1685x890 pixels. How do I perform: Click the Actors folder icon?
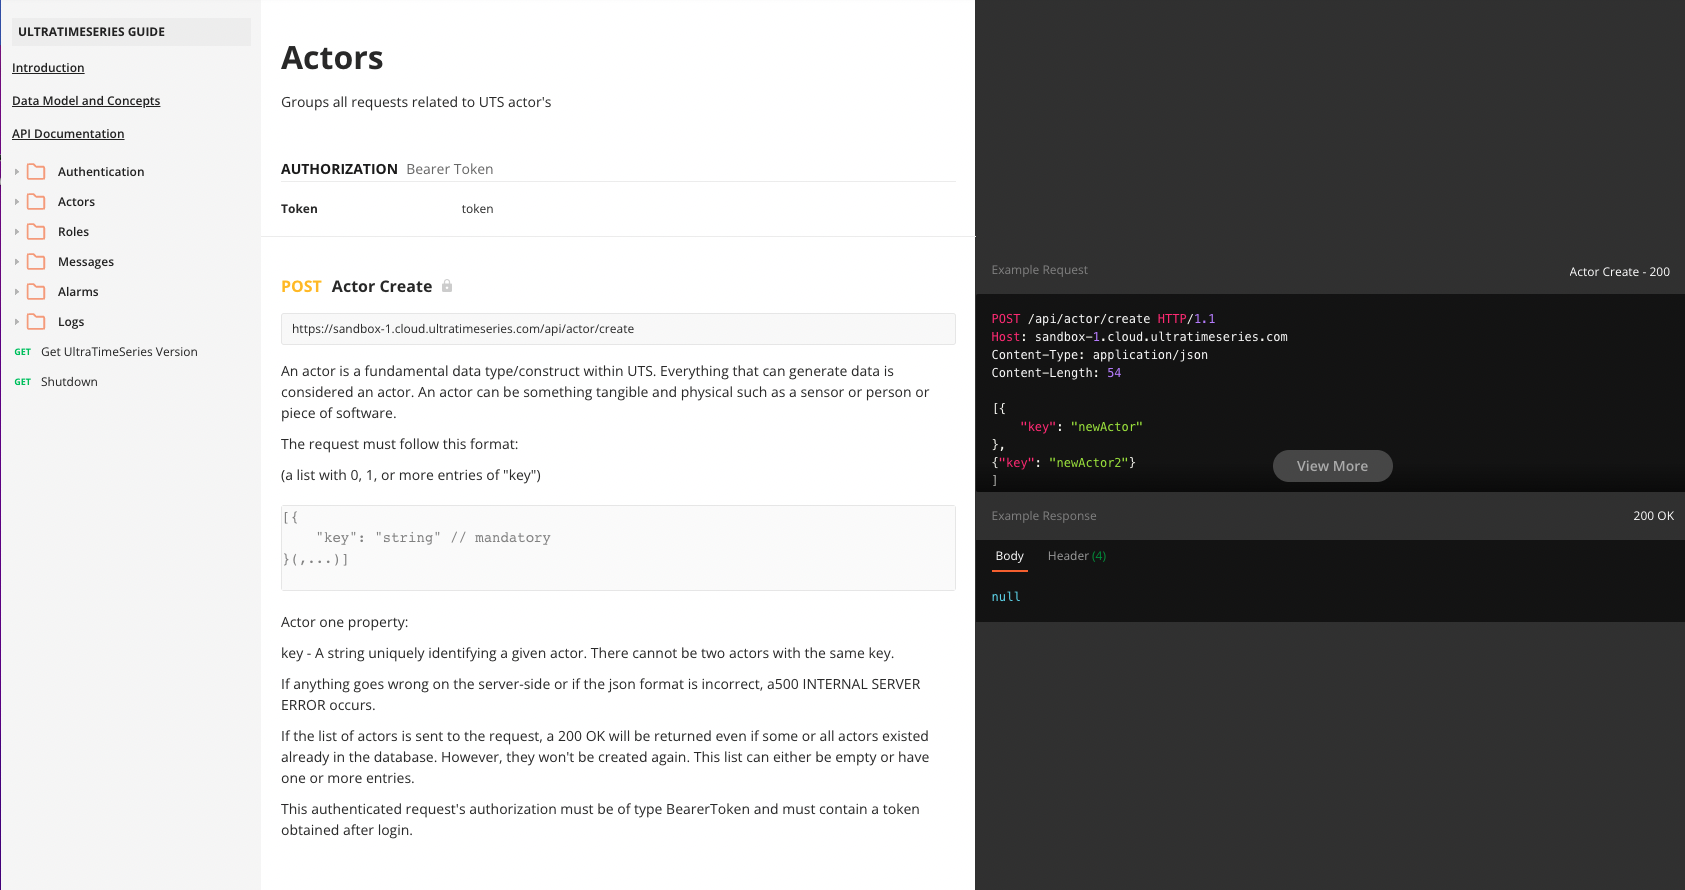(x=36, y=202)
